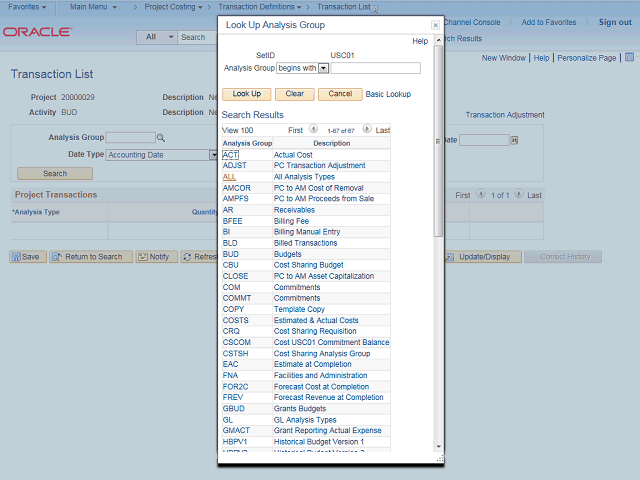Screen dimensions: 640x480
Task: Open the 'begins with' operator dropdown
Action: click(x=323, y=68)
